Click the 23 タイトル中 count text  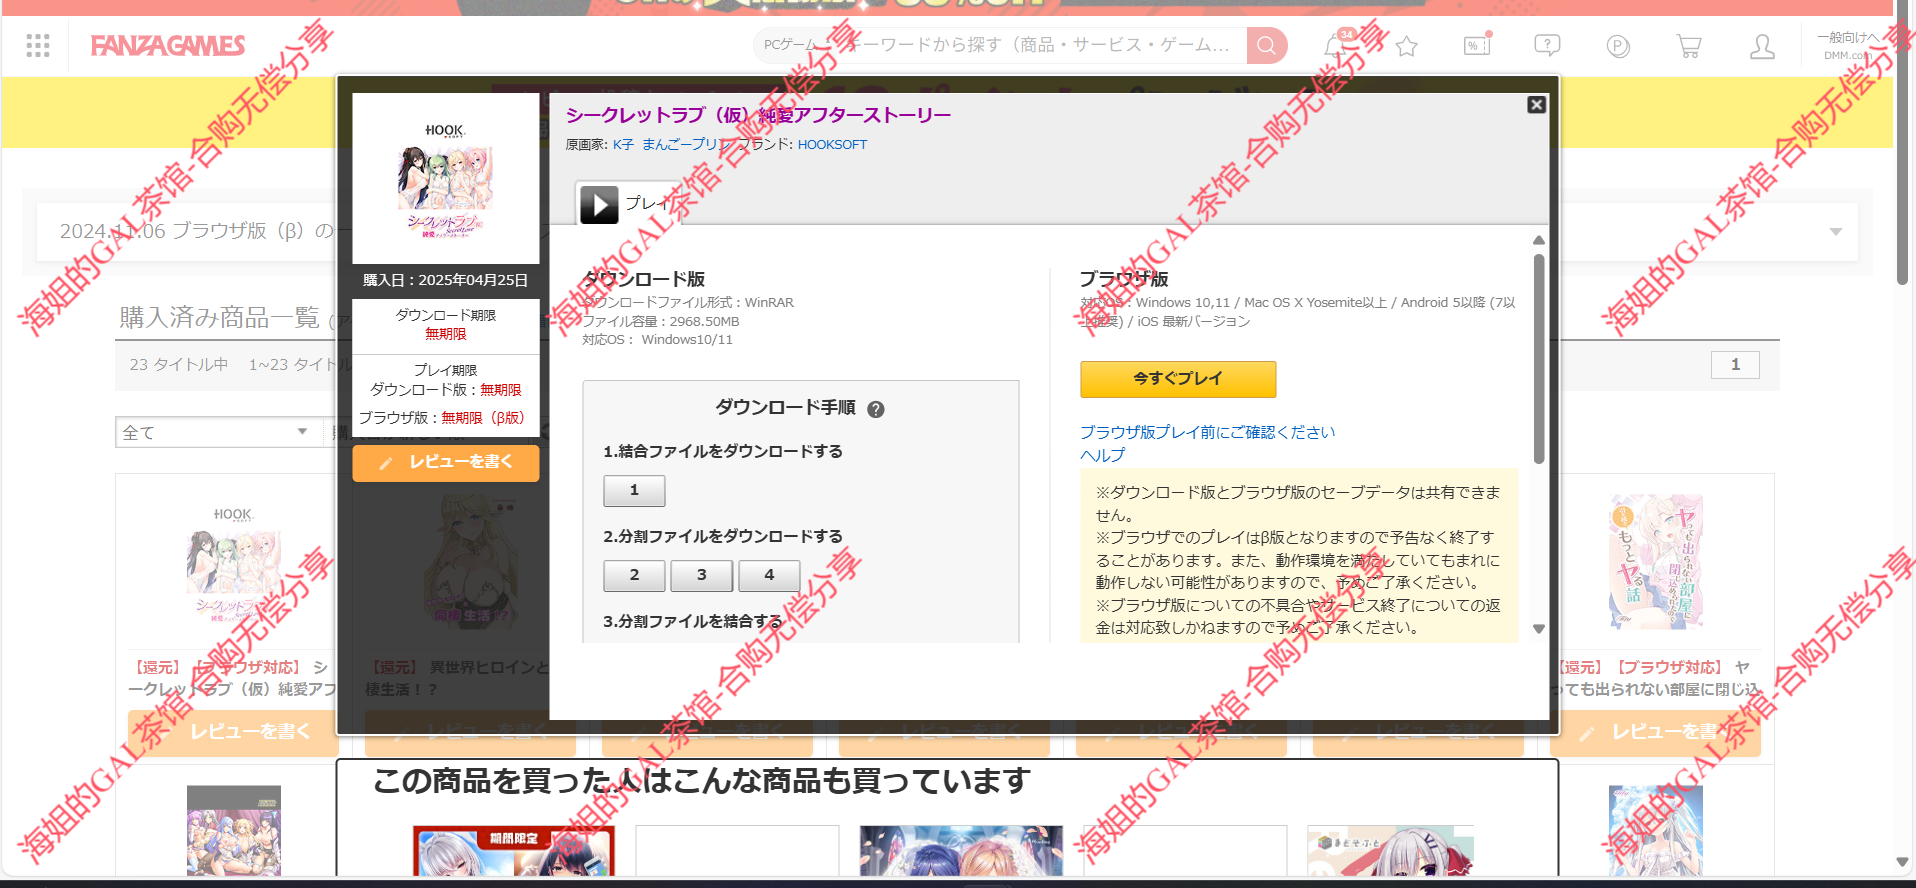[x=179, y=365]
